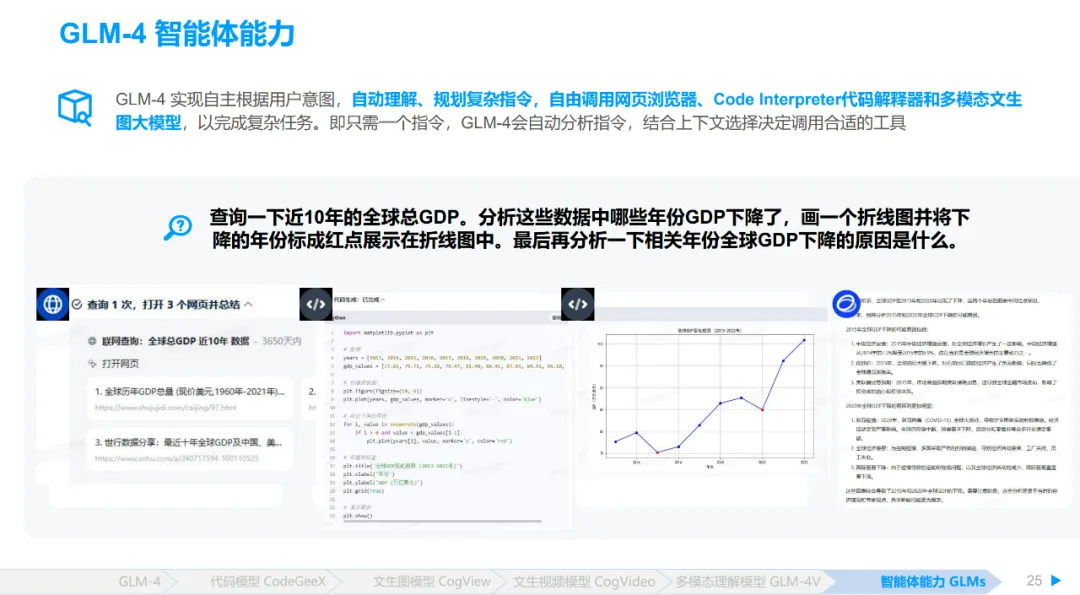Click the question-mark magnifier icon
This screenshot has width=1080, height=595.
(x=178, y=227)
